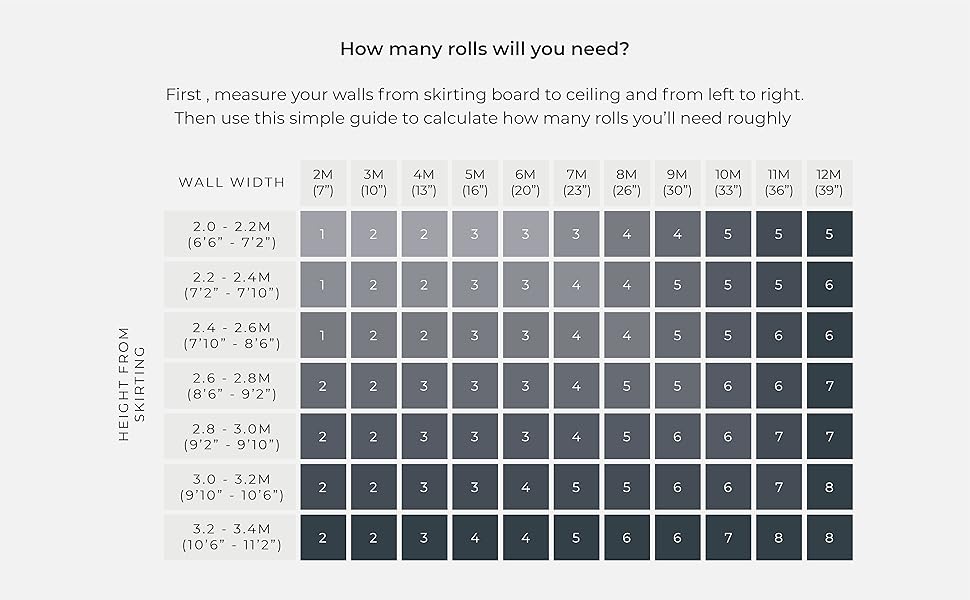Select roll count cell for 2M width, 2.0-2.2M height
The image size is (970, 600).
click(323, 234)
